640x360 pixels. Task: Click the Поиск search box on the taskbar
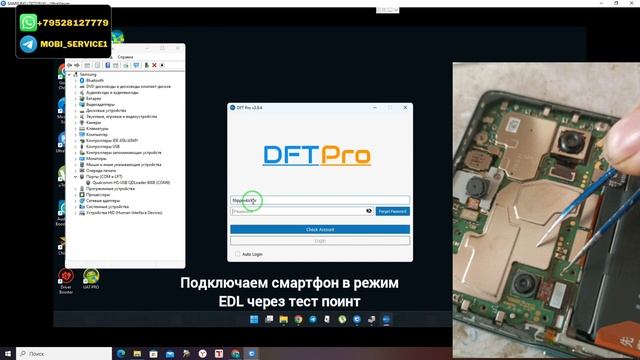pyautogui.click(x=64, y=353)
